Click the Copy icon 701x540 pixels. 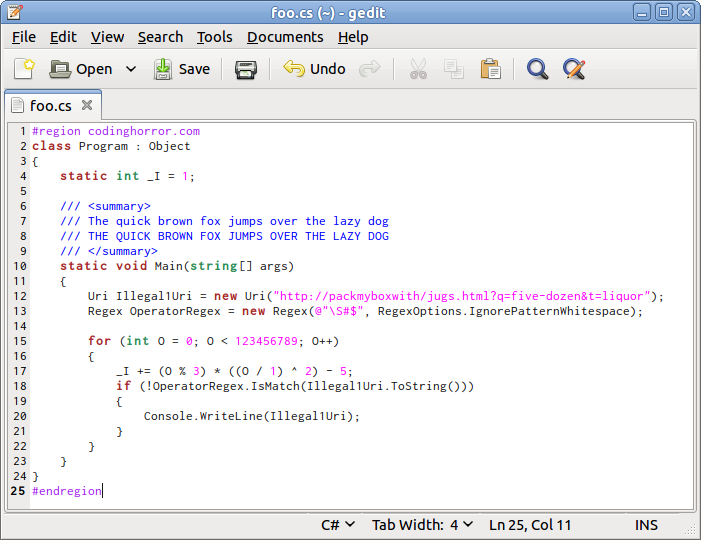pos(454,69)
